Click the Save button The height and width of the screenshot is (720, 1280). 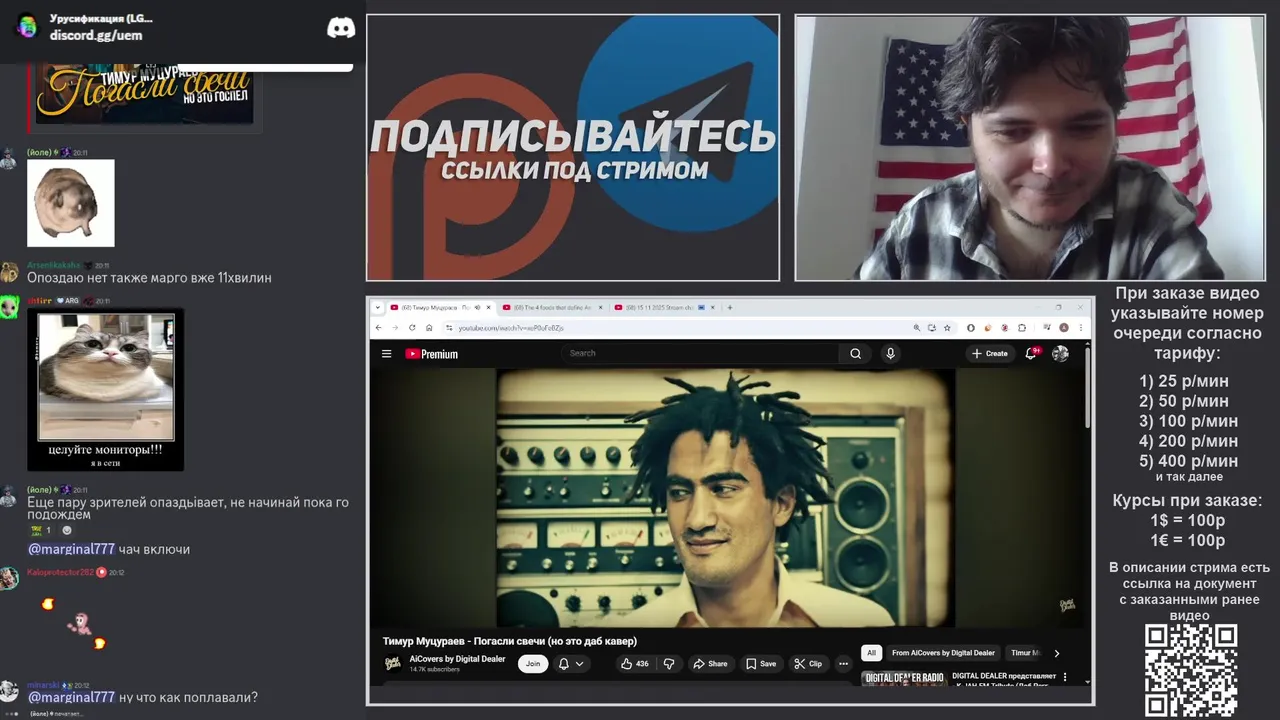[x=760, y=663]
